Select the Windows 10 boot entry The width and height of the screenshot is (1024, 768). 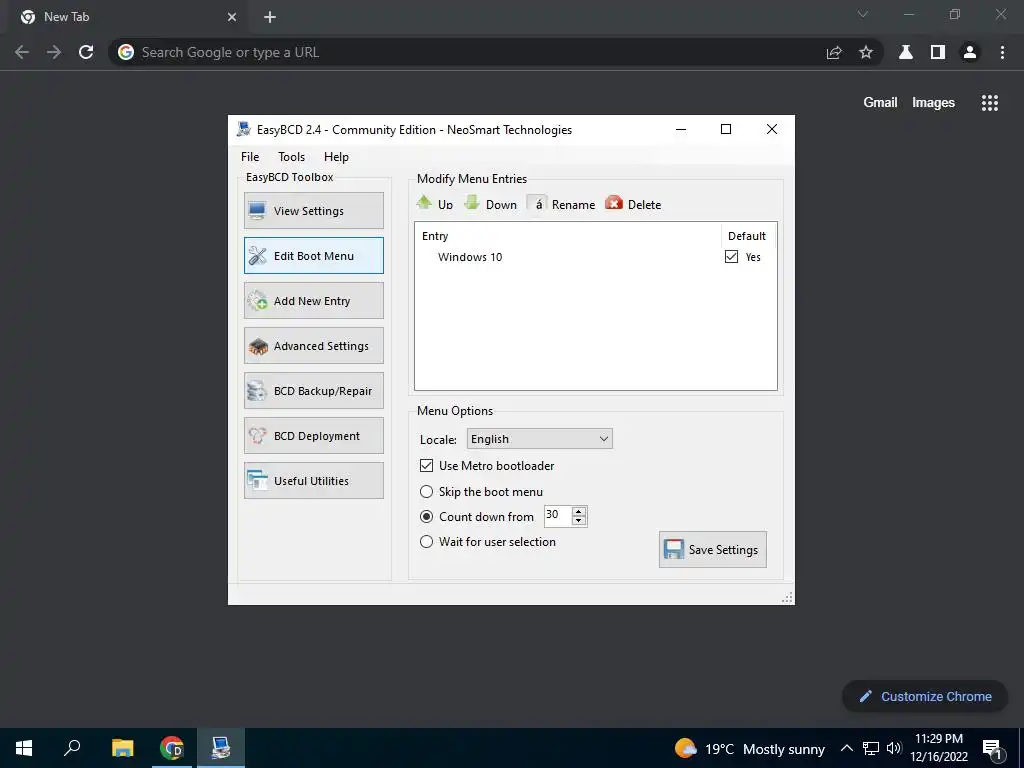[470, 257]
